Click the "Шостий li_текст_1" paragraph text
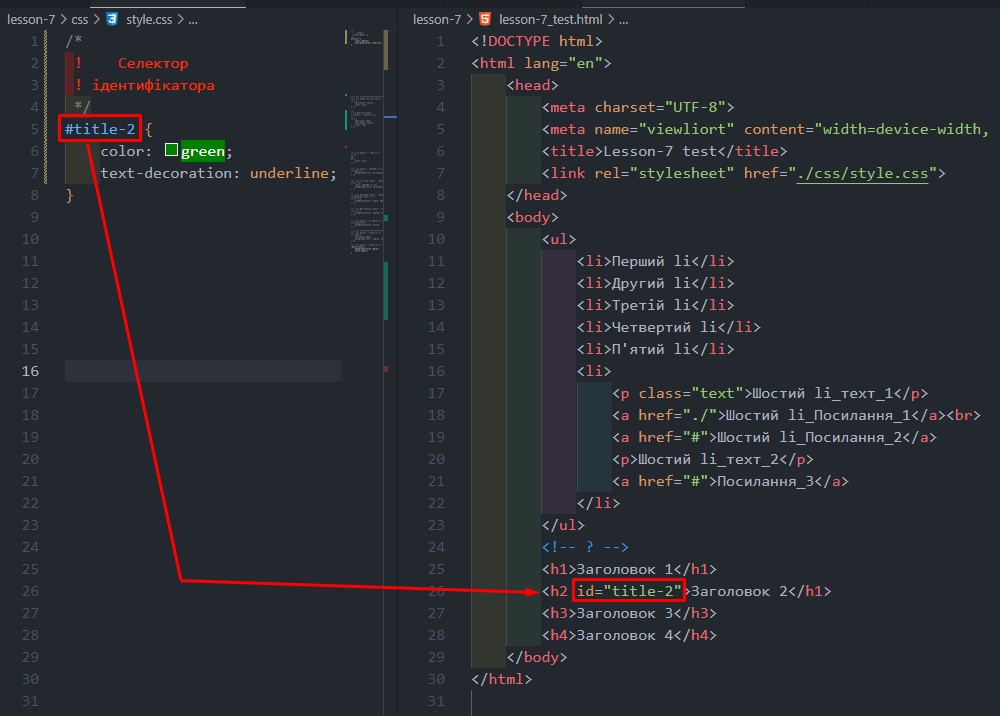 coord(823,393)
